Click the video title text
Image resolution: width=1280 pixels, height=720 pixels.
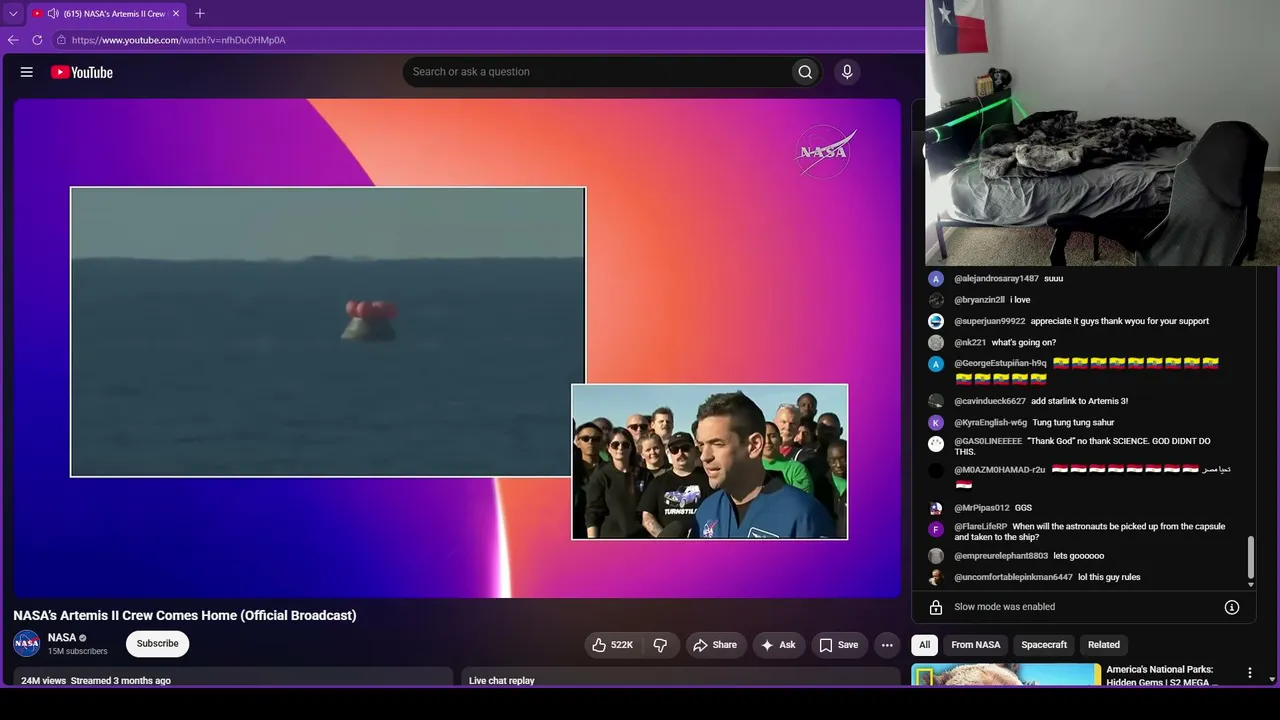click(185, 615)
